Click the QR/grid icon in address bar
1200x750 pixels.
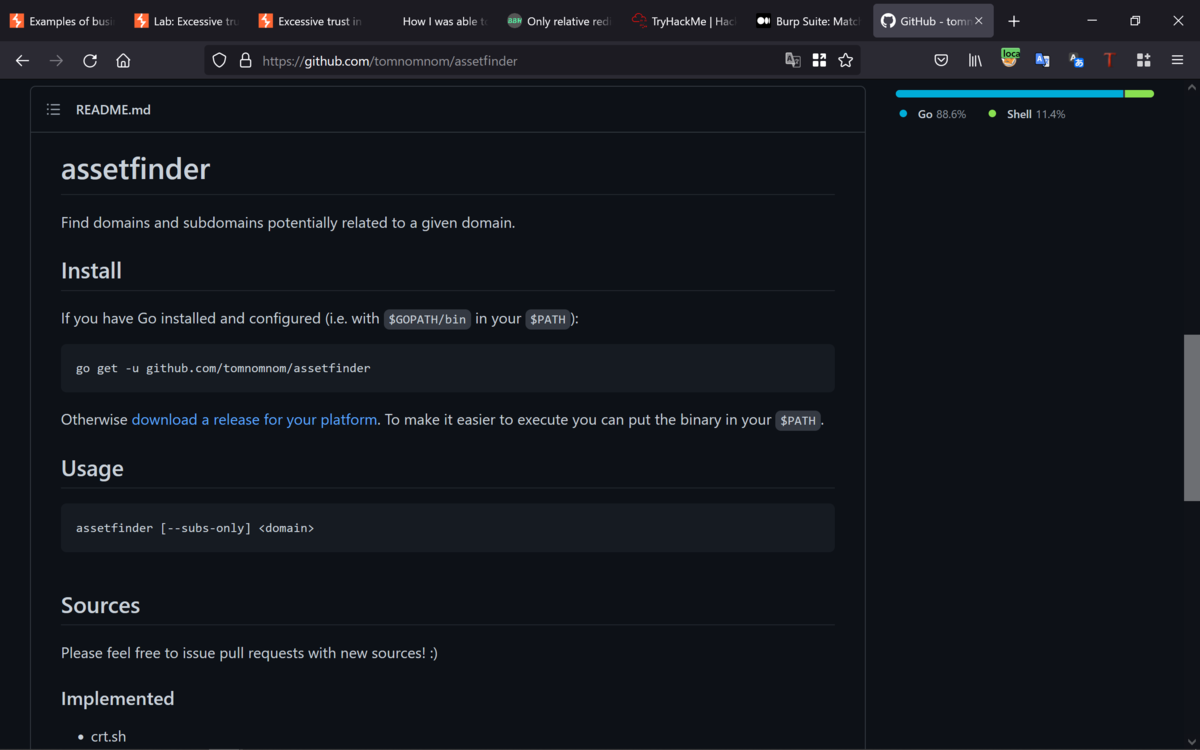[819, 60]
